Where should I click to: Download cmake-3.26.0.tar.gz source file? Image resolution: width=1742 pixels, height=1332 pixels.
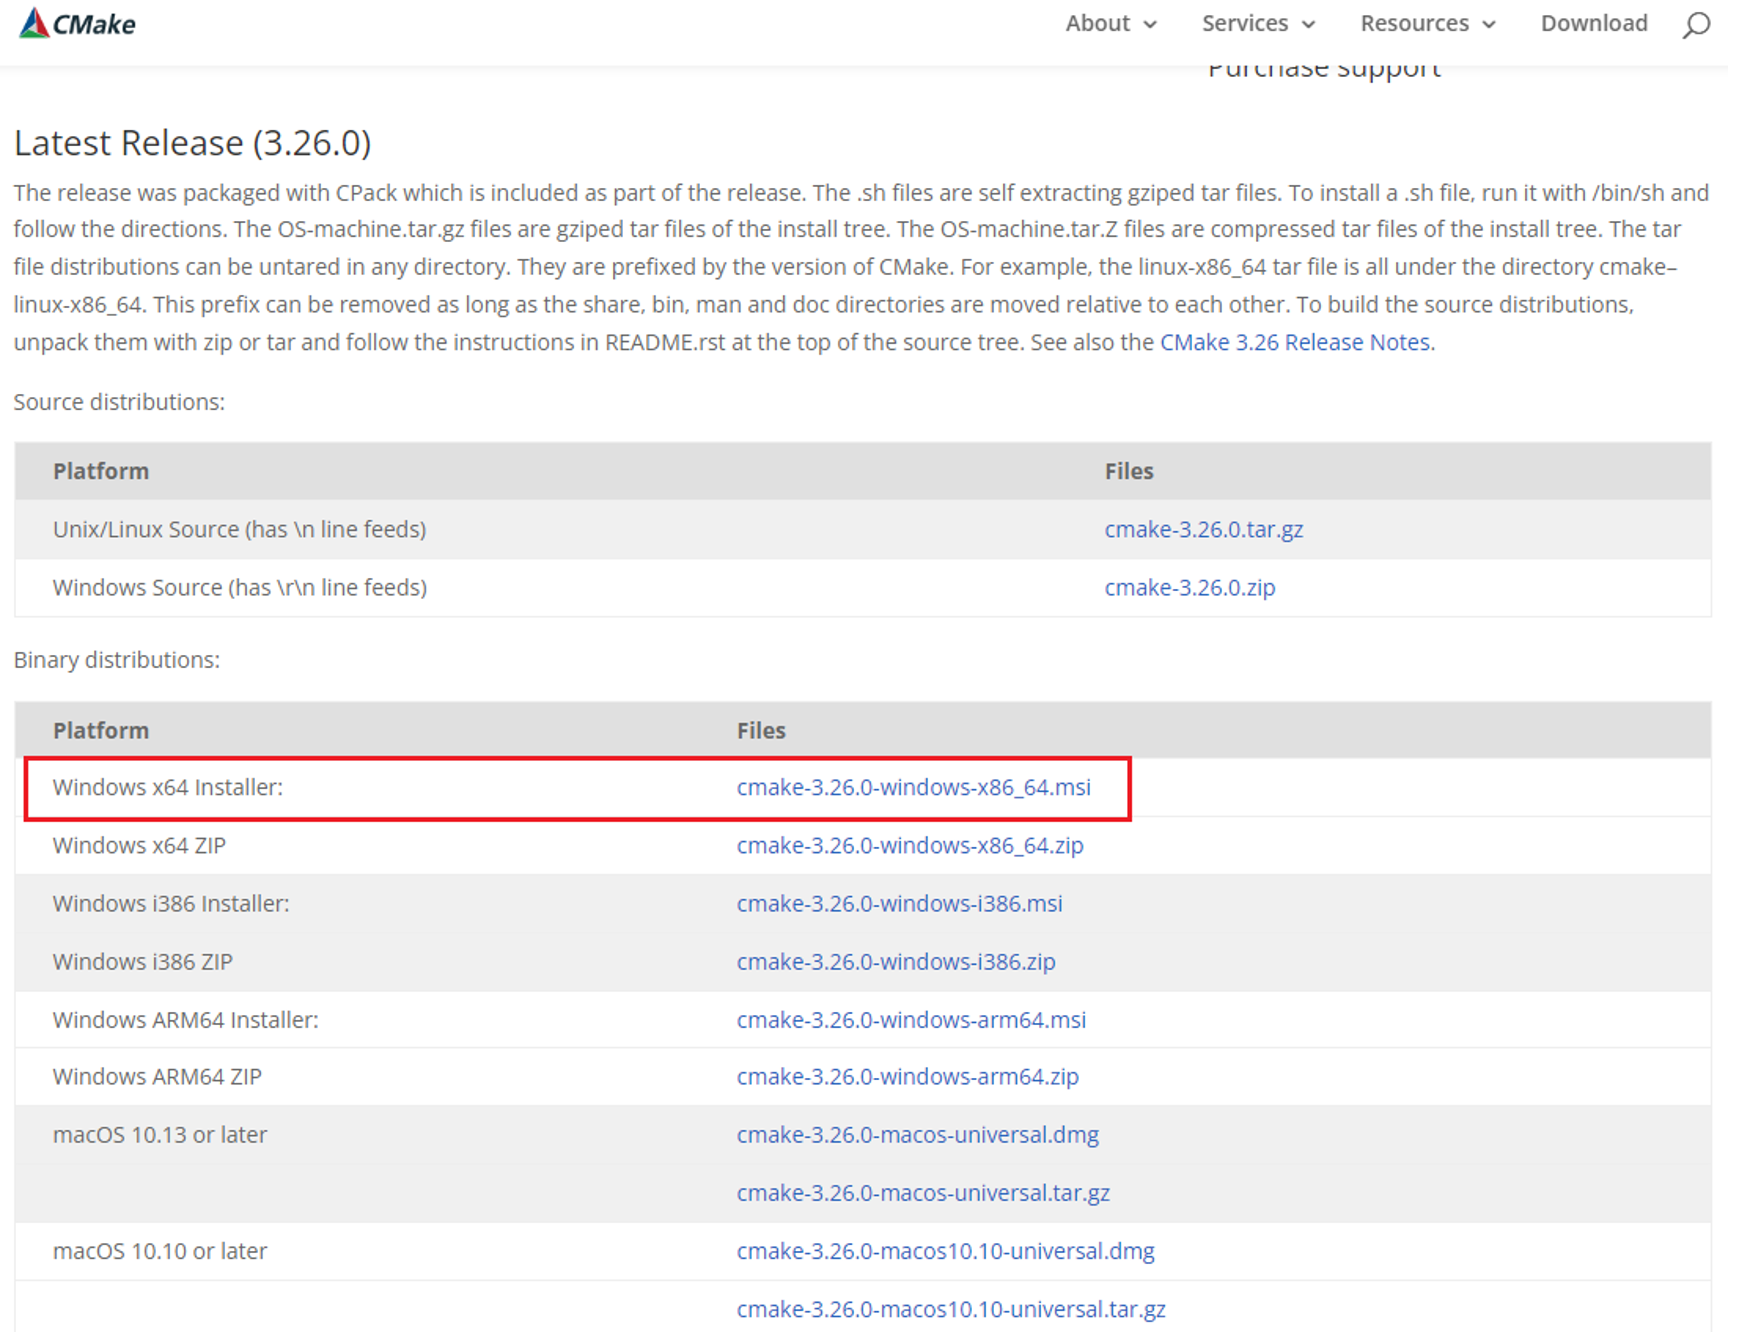pos(1203,529)
